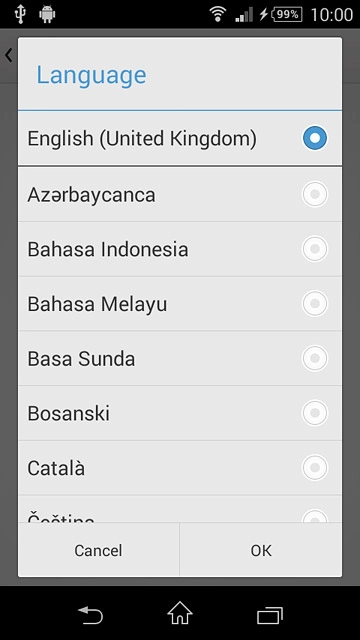The width and height of the screenshot is (360, 640).
Task: Select the Català language row
Action: [180, 468]
